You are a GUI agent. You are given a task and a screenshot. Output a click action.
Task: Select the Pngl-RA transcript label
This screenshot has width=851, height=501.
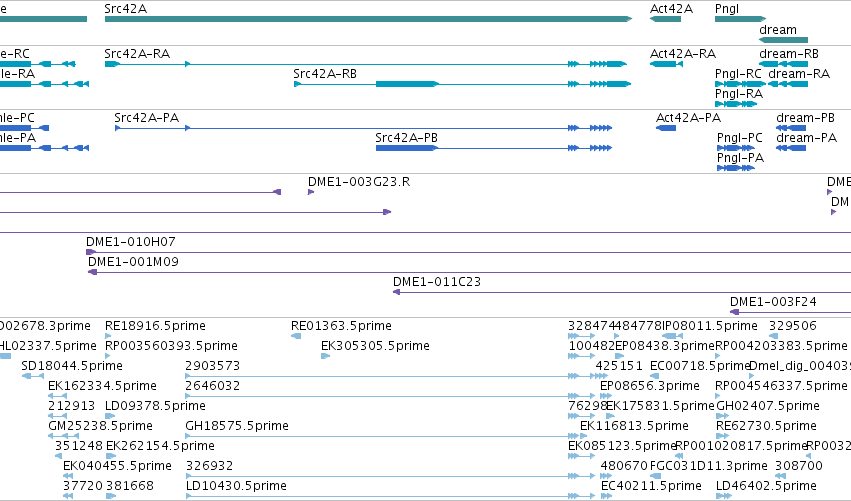739,94
